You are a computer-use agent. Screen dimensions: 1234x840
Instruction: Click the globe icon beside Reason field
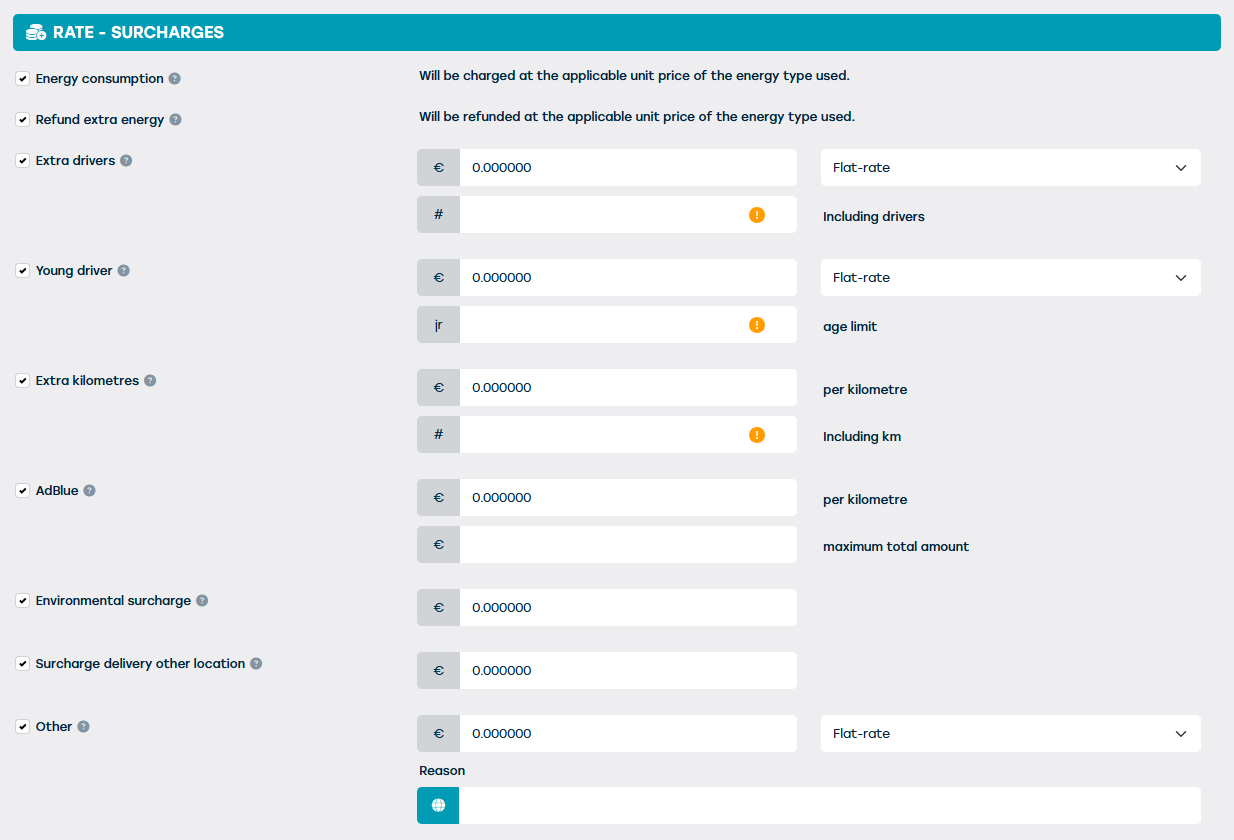(x=438, y=805)
